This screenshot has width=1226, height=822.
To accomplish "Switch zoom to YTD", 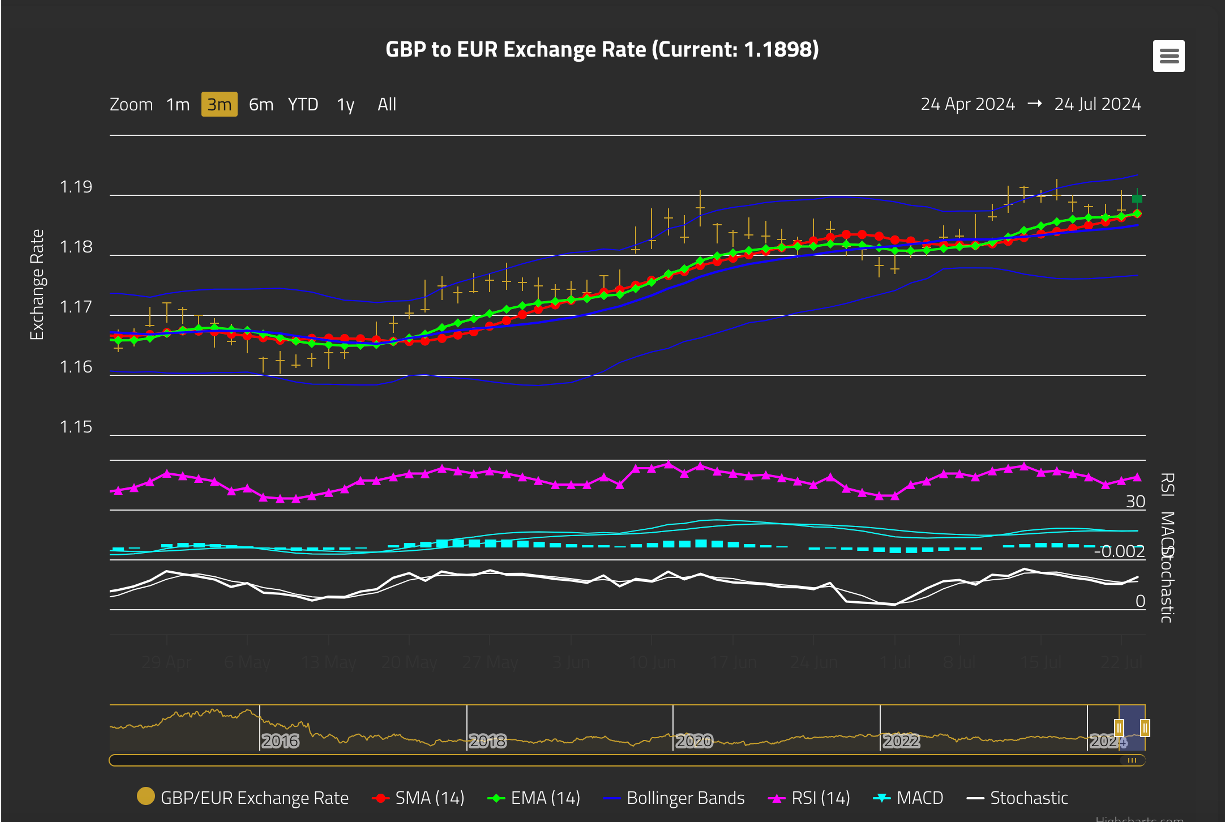I will pos(303,104).
